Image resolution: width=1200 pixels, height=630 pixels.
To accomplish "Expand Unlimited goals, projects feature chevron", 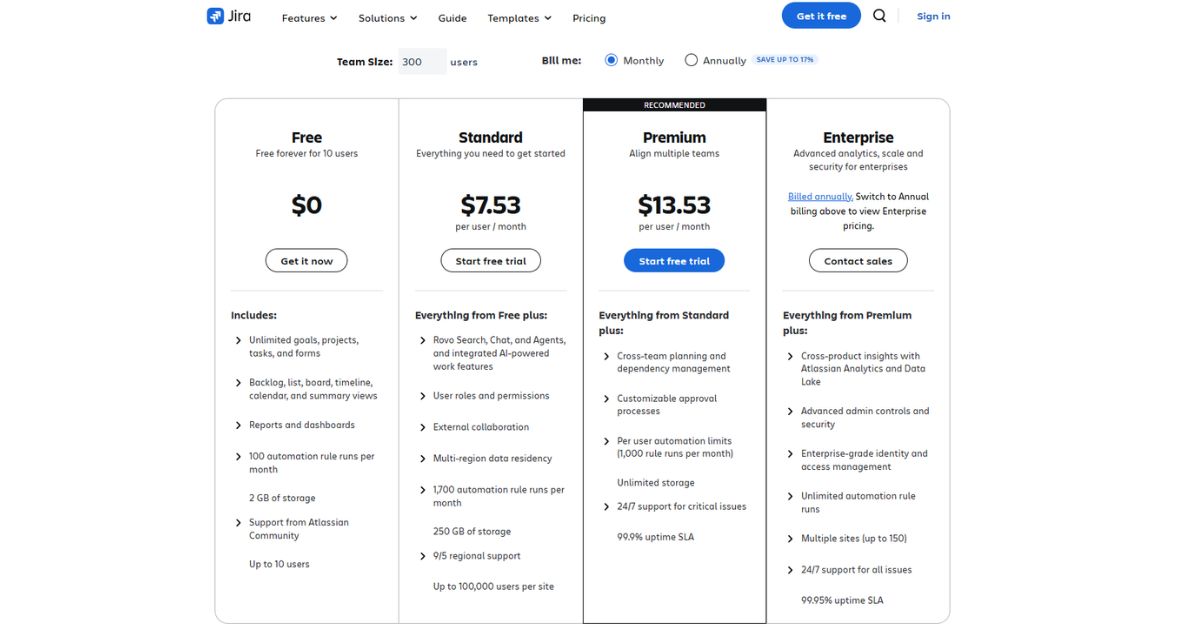I will click(238, 341).
